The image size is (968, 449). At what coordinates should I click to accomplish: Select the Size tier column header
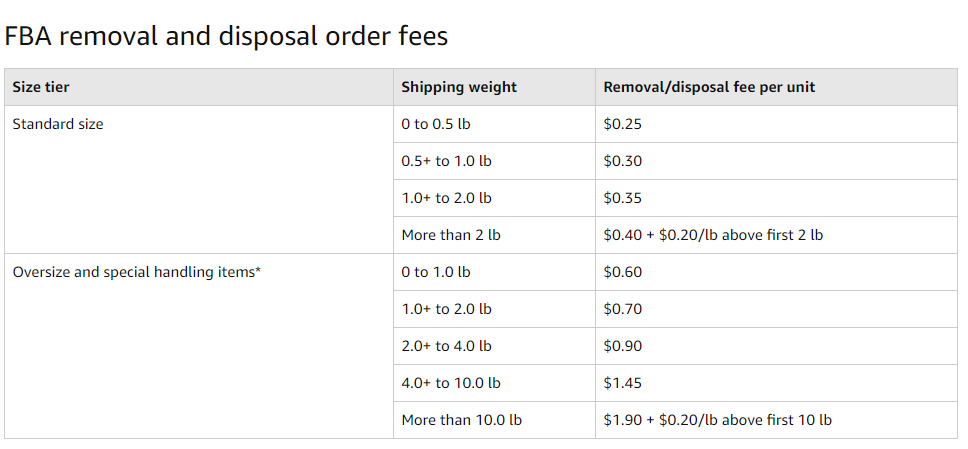199,87
